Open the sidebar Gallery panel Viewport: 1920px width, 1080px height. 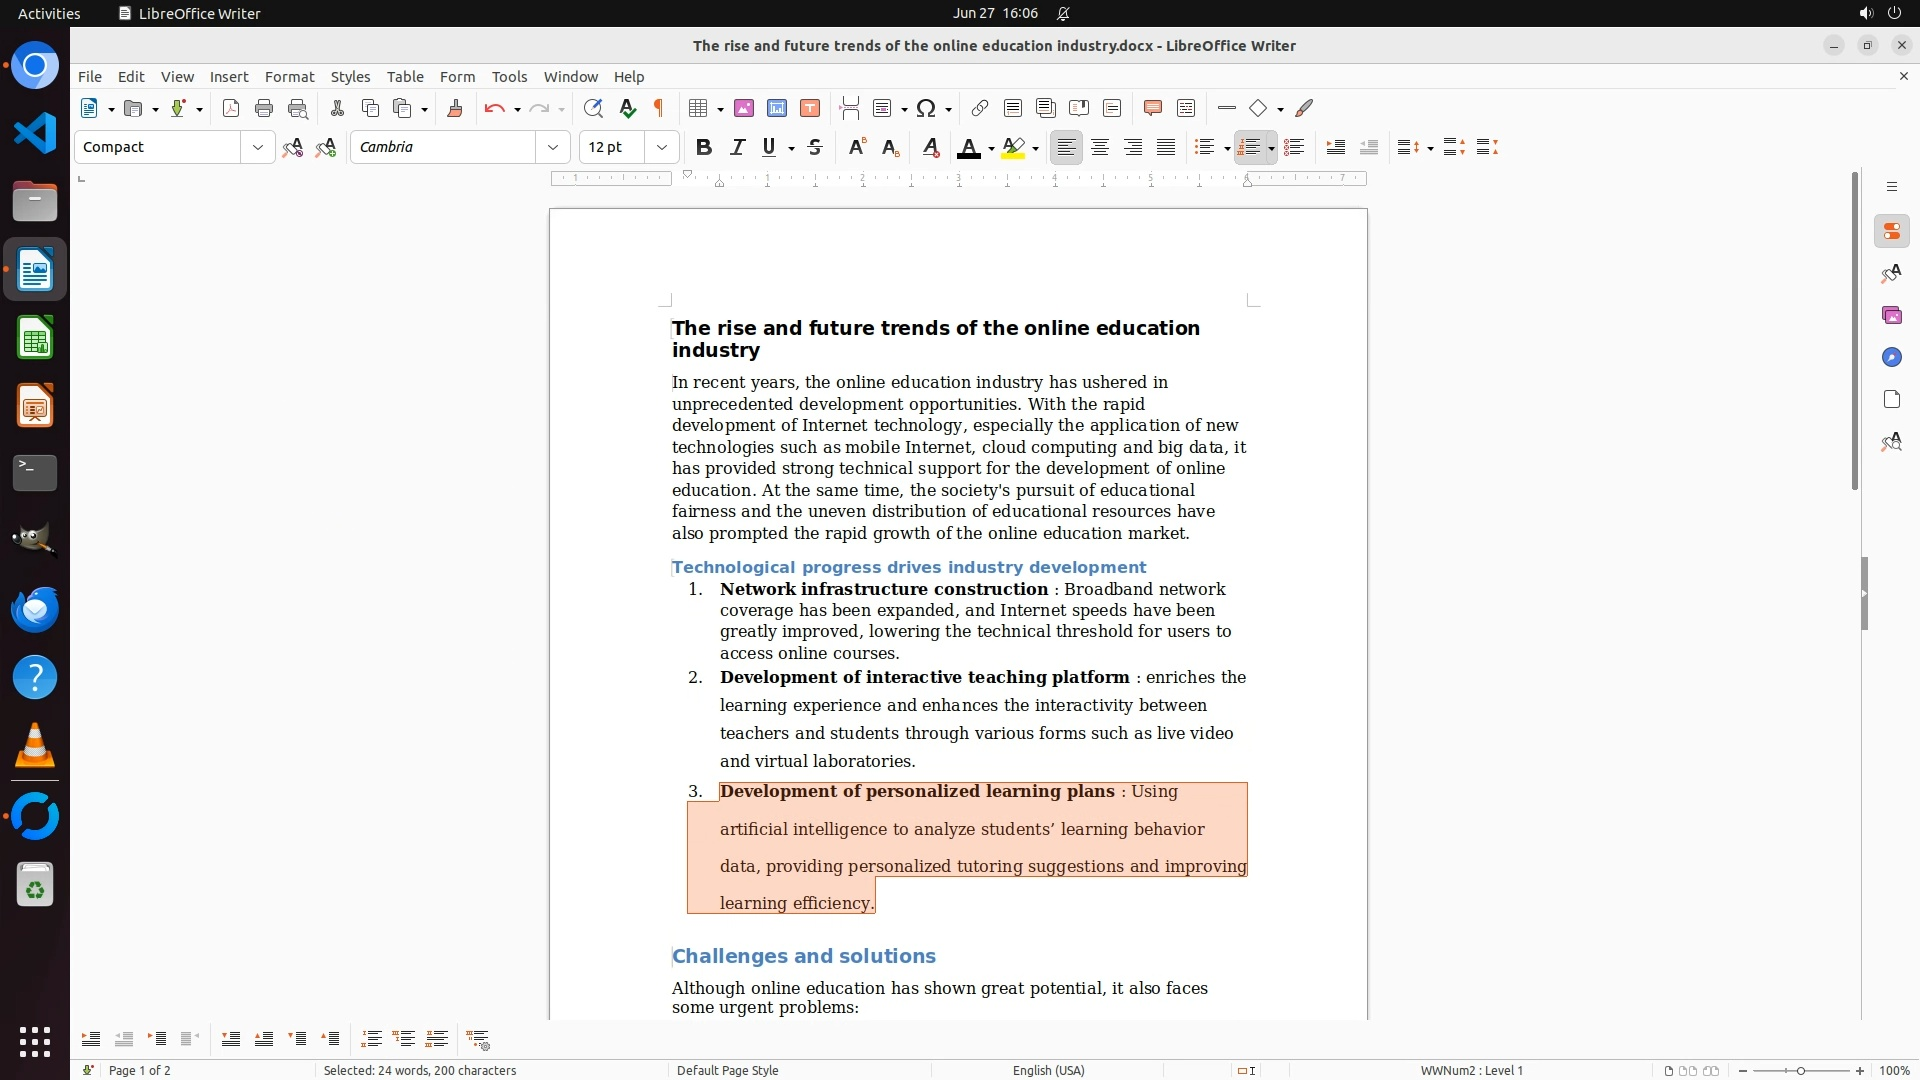[x=1891, y=316]
